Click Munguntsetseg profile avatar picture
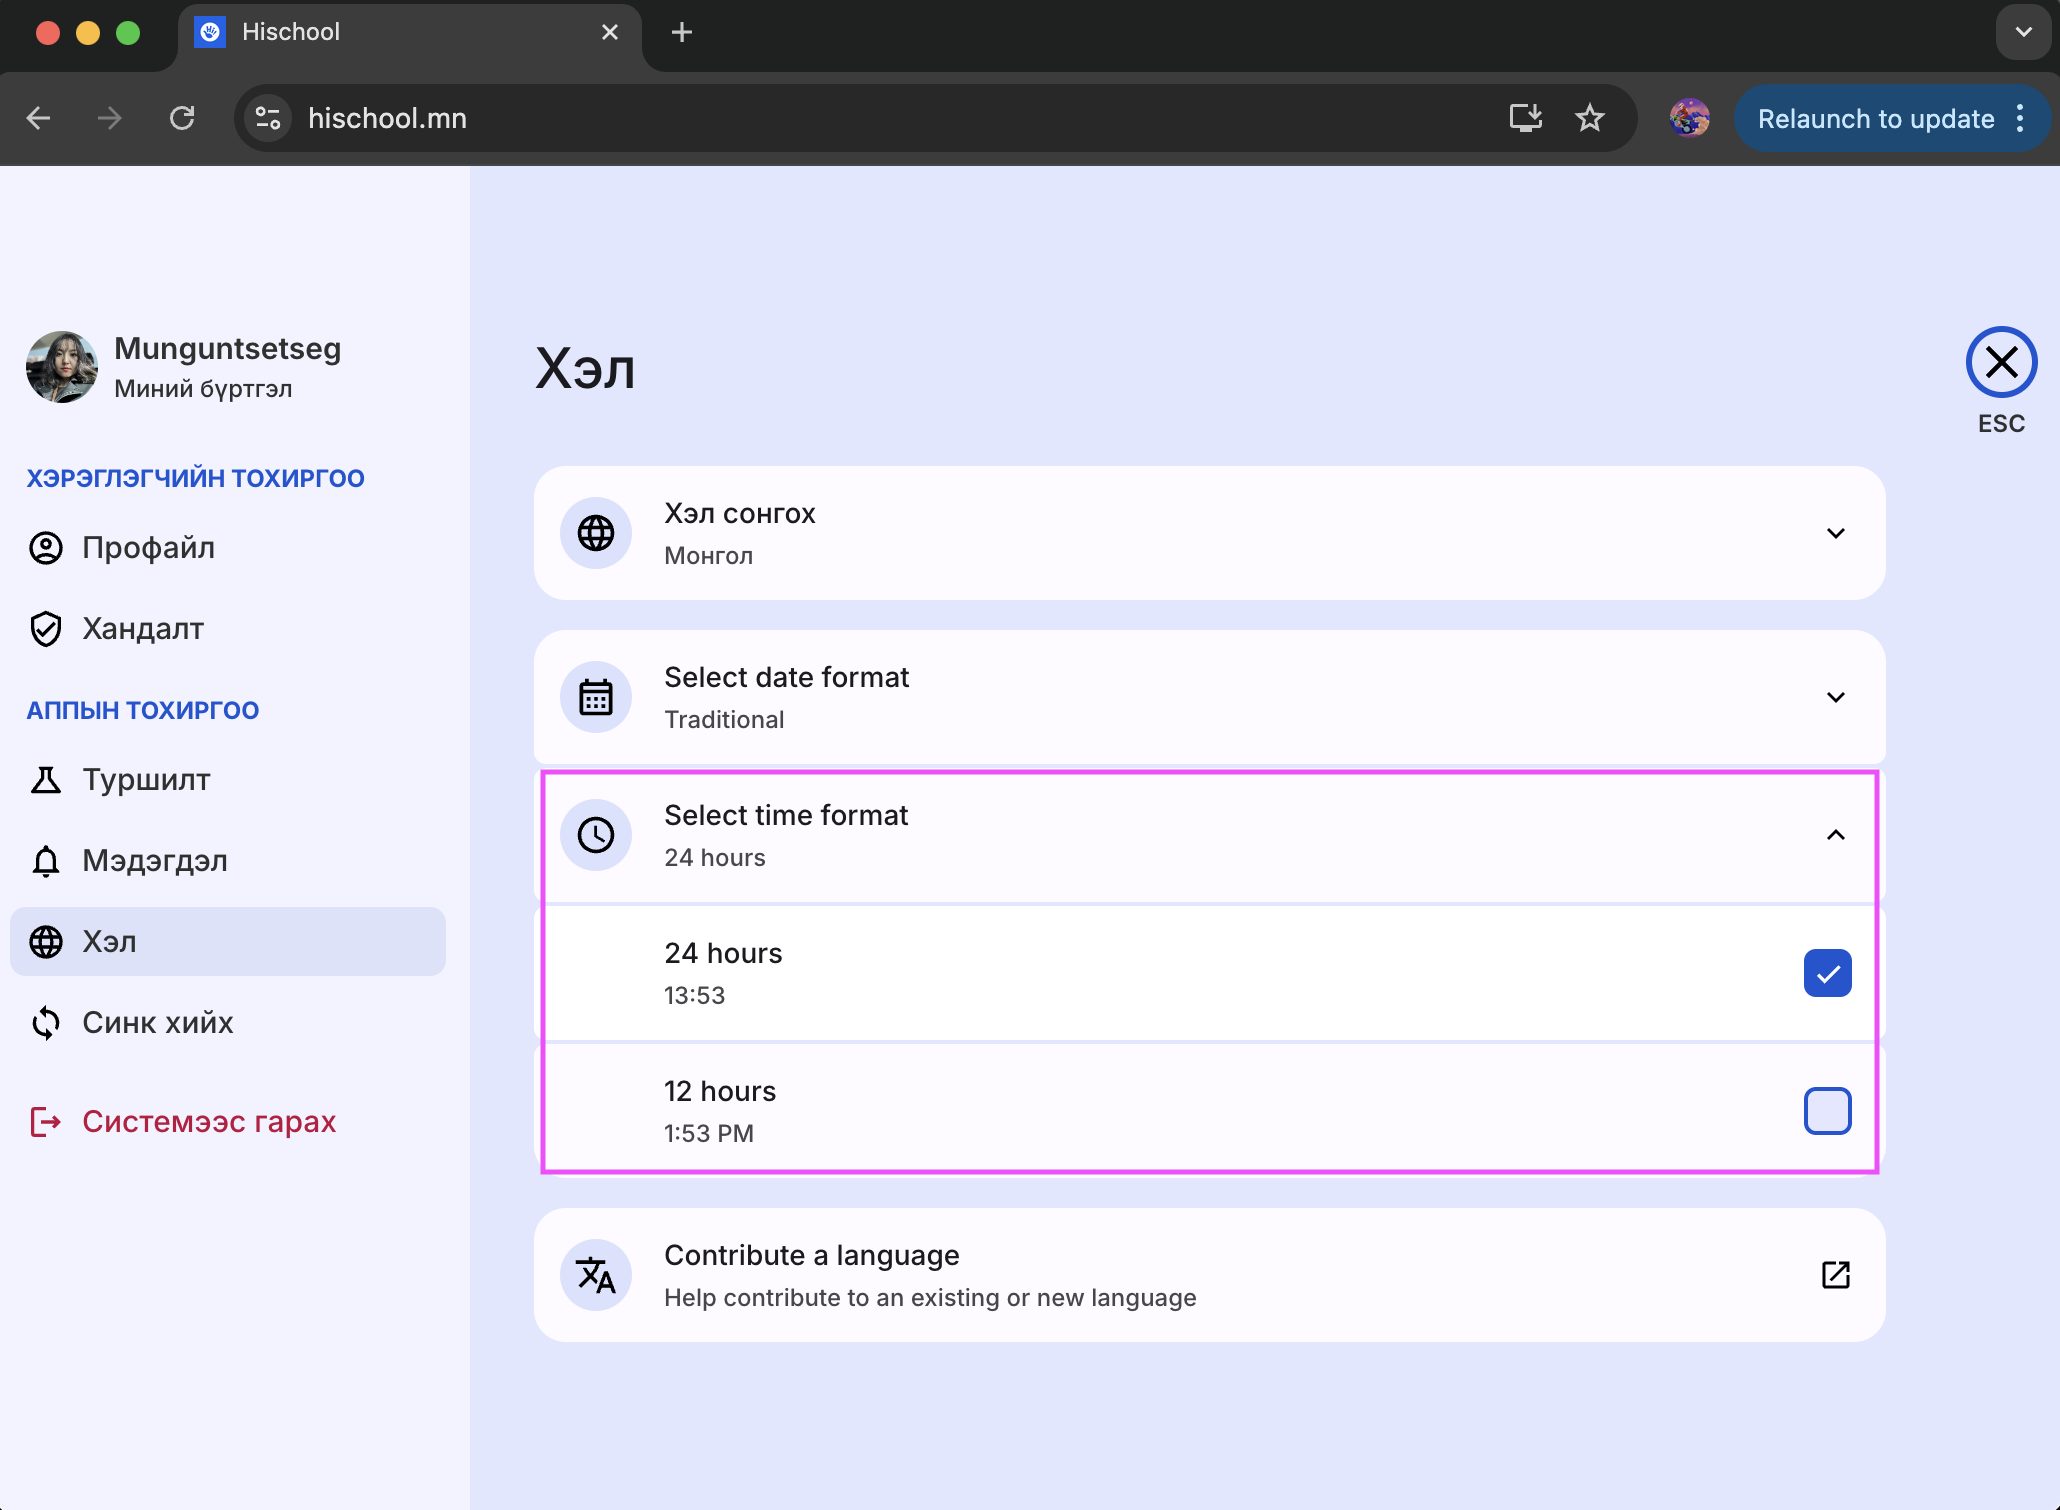Viewport: 2060px width, 1510px height. [x=62, y=367]
